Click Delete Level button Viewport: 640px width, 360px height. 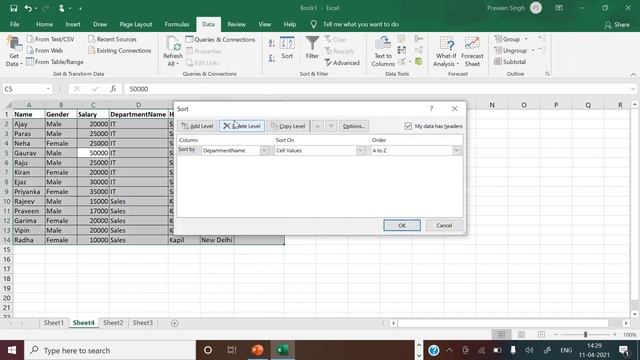[242, 126]
